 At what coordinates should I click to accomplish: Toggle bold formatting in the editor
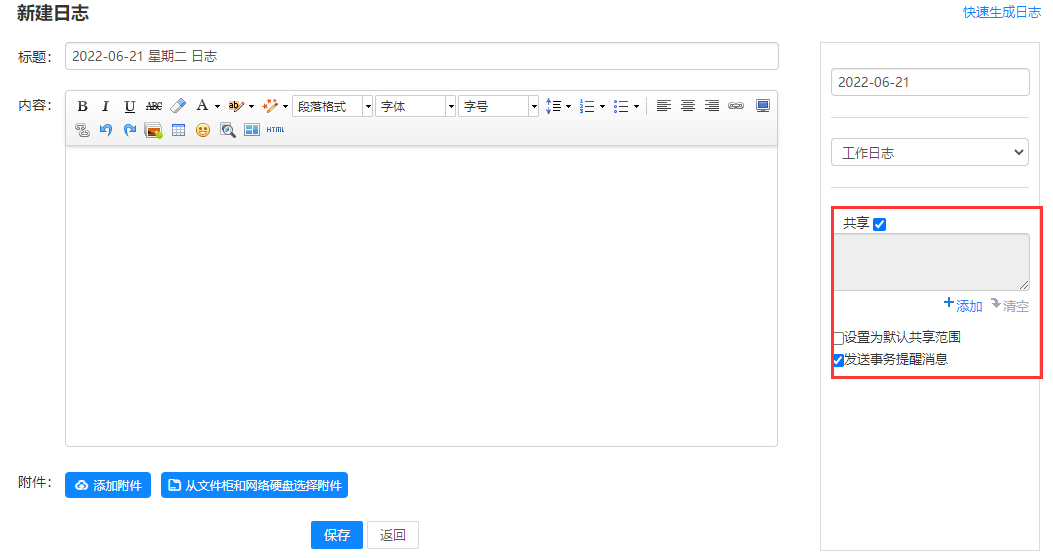83,106
